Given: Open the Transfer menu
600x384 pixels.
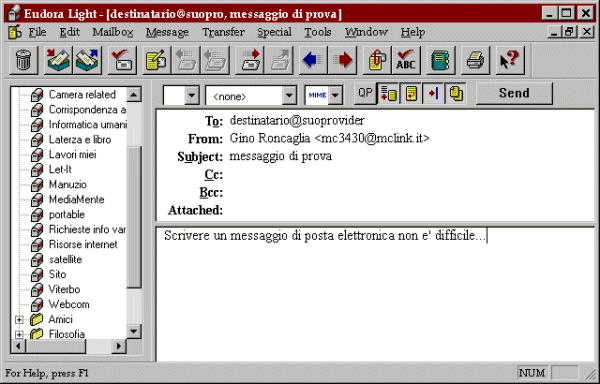Looking at the screenshot, I should coord(223,32).
